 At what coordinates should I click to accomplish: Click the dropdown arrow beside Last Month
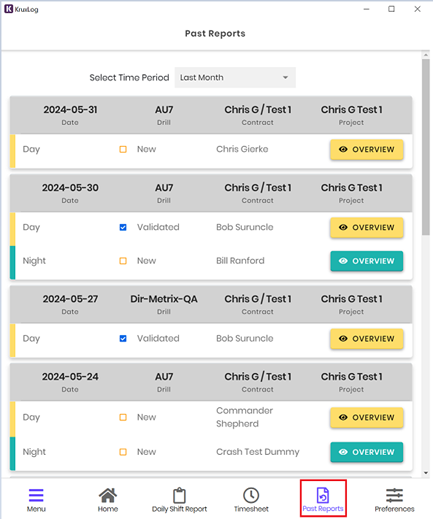pos(285,78)
